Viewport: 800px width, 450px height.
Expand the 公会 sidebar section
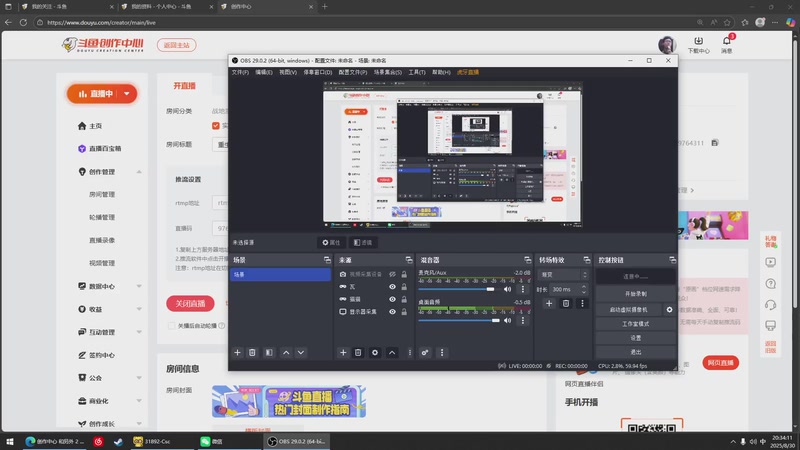click(x=139, y=378)
